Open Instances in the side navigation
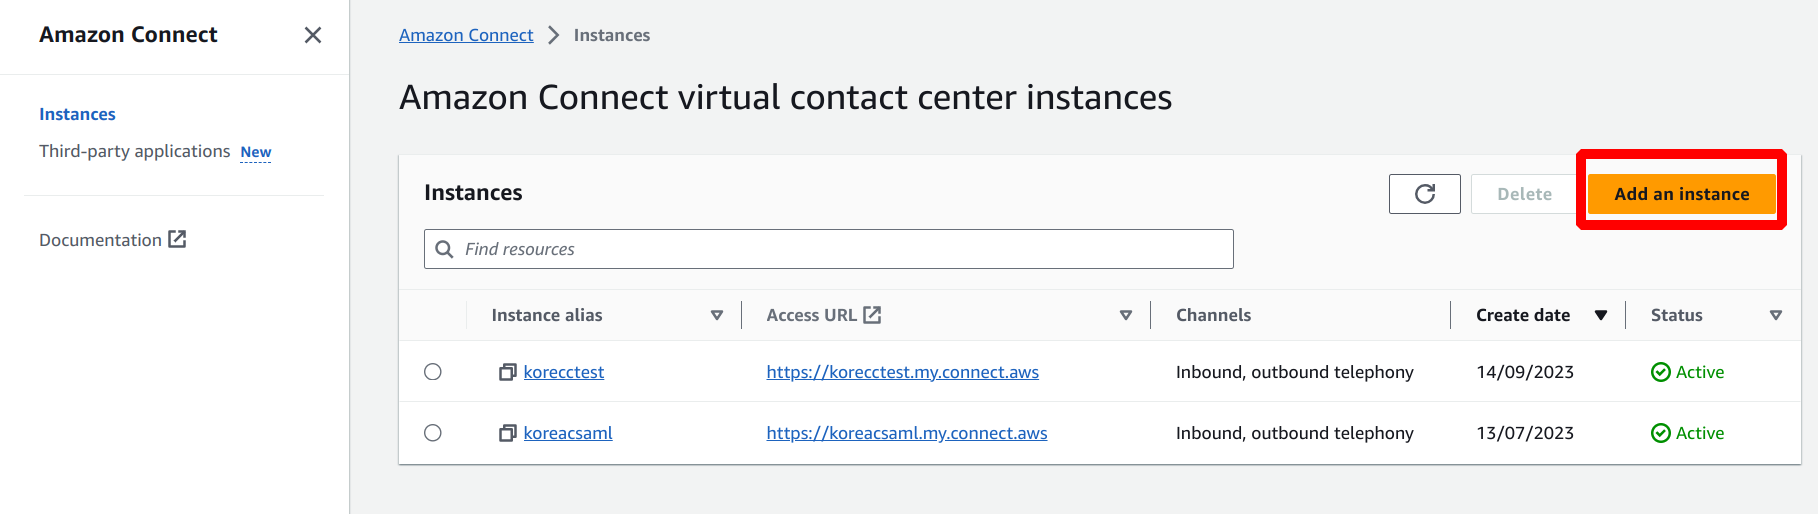 (x=77, y=114)
